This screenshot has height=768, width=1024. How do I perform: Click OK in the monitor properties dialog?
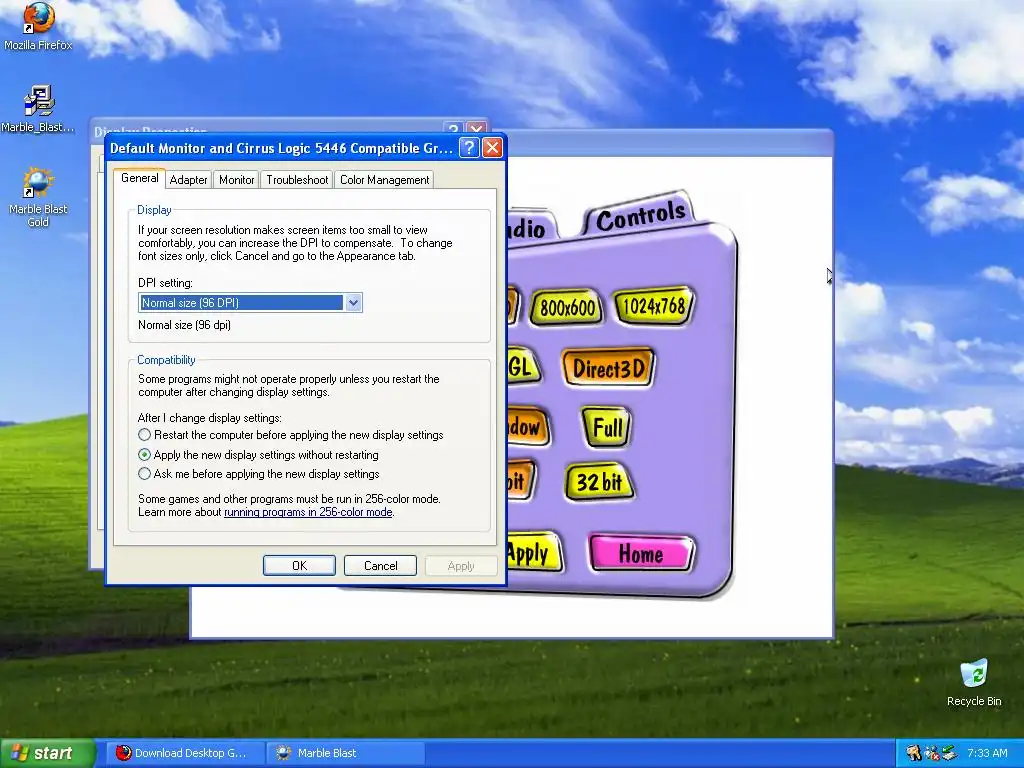(x=299, y=566)
